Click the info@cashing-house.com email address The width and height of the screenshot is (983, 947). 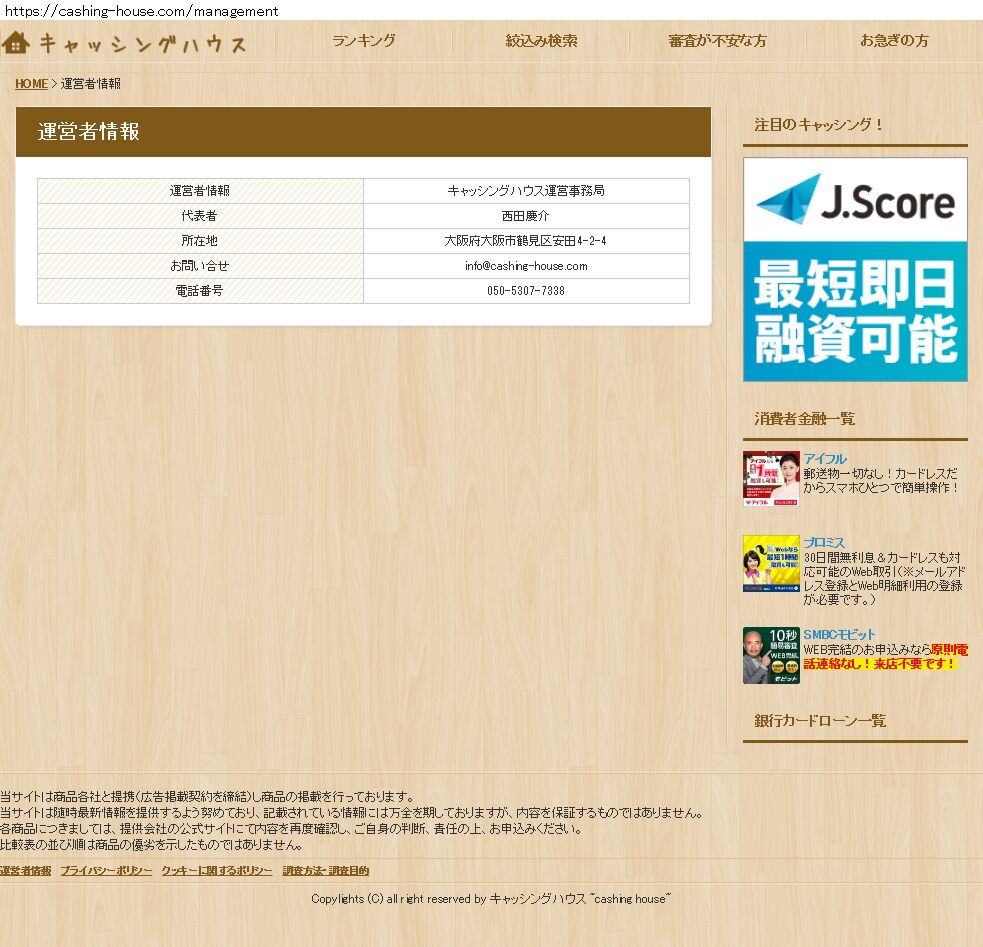526,266
